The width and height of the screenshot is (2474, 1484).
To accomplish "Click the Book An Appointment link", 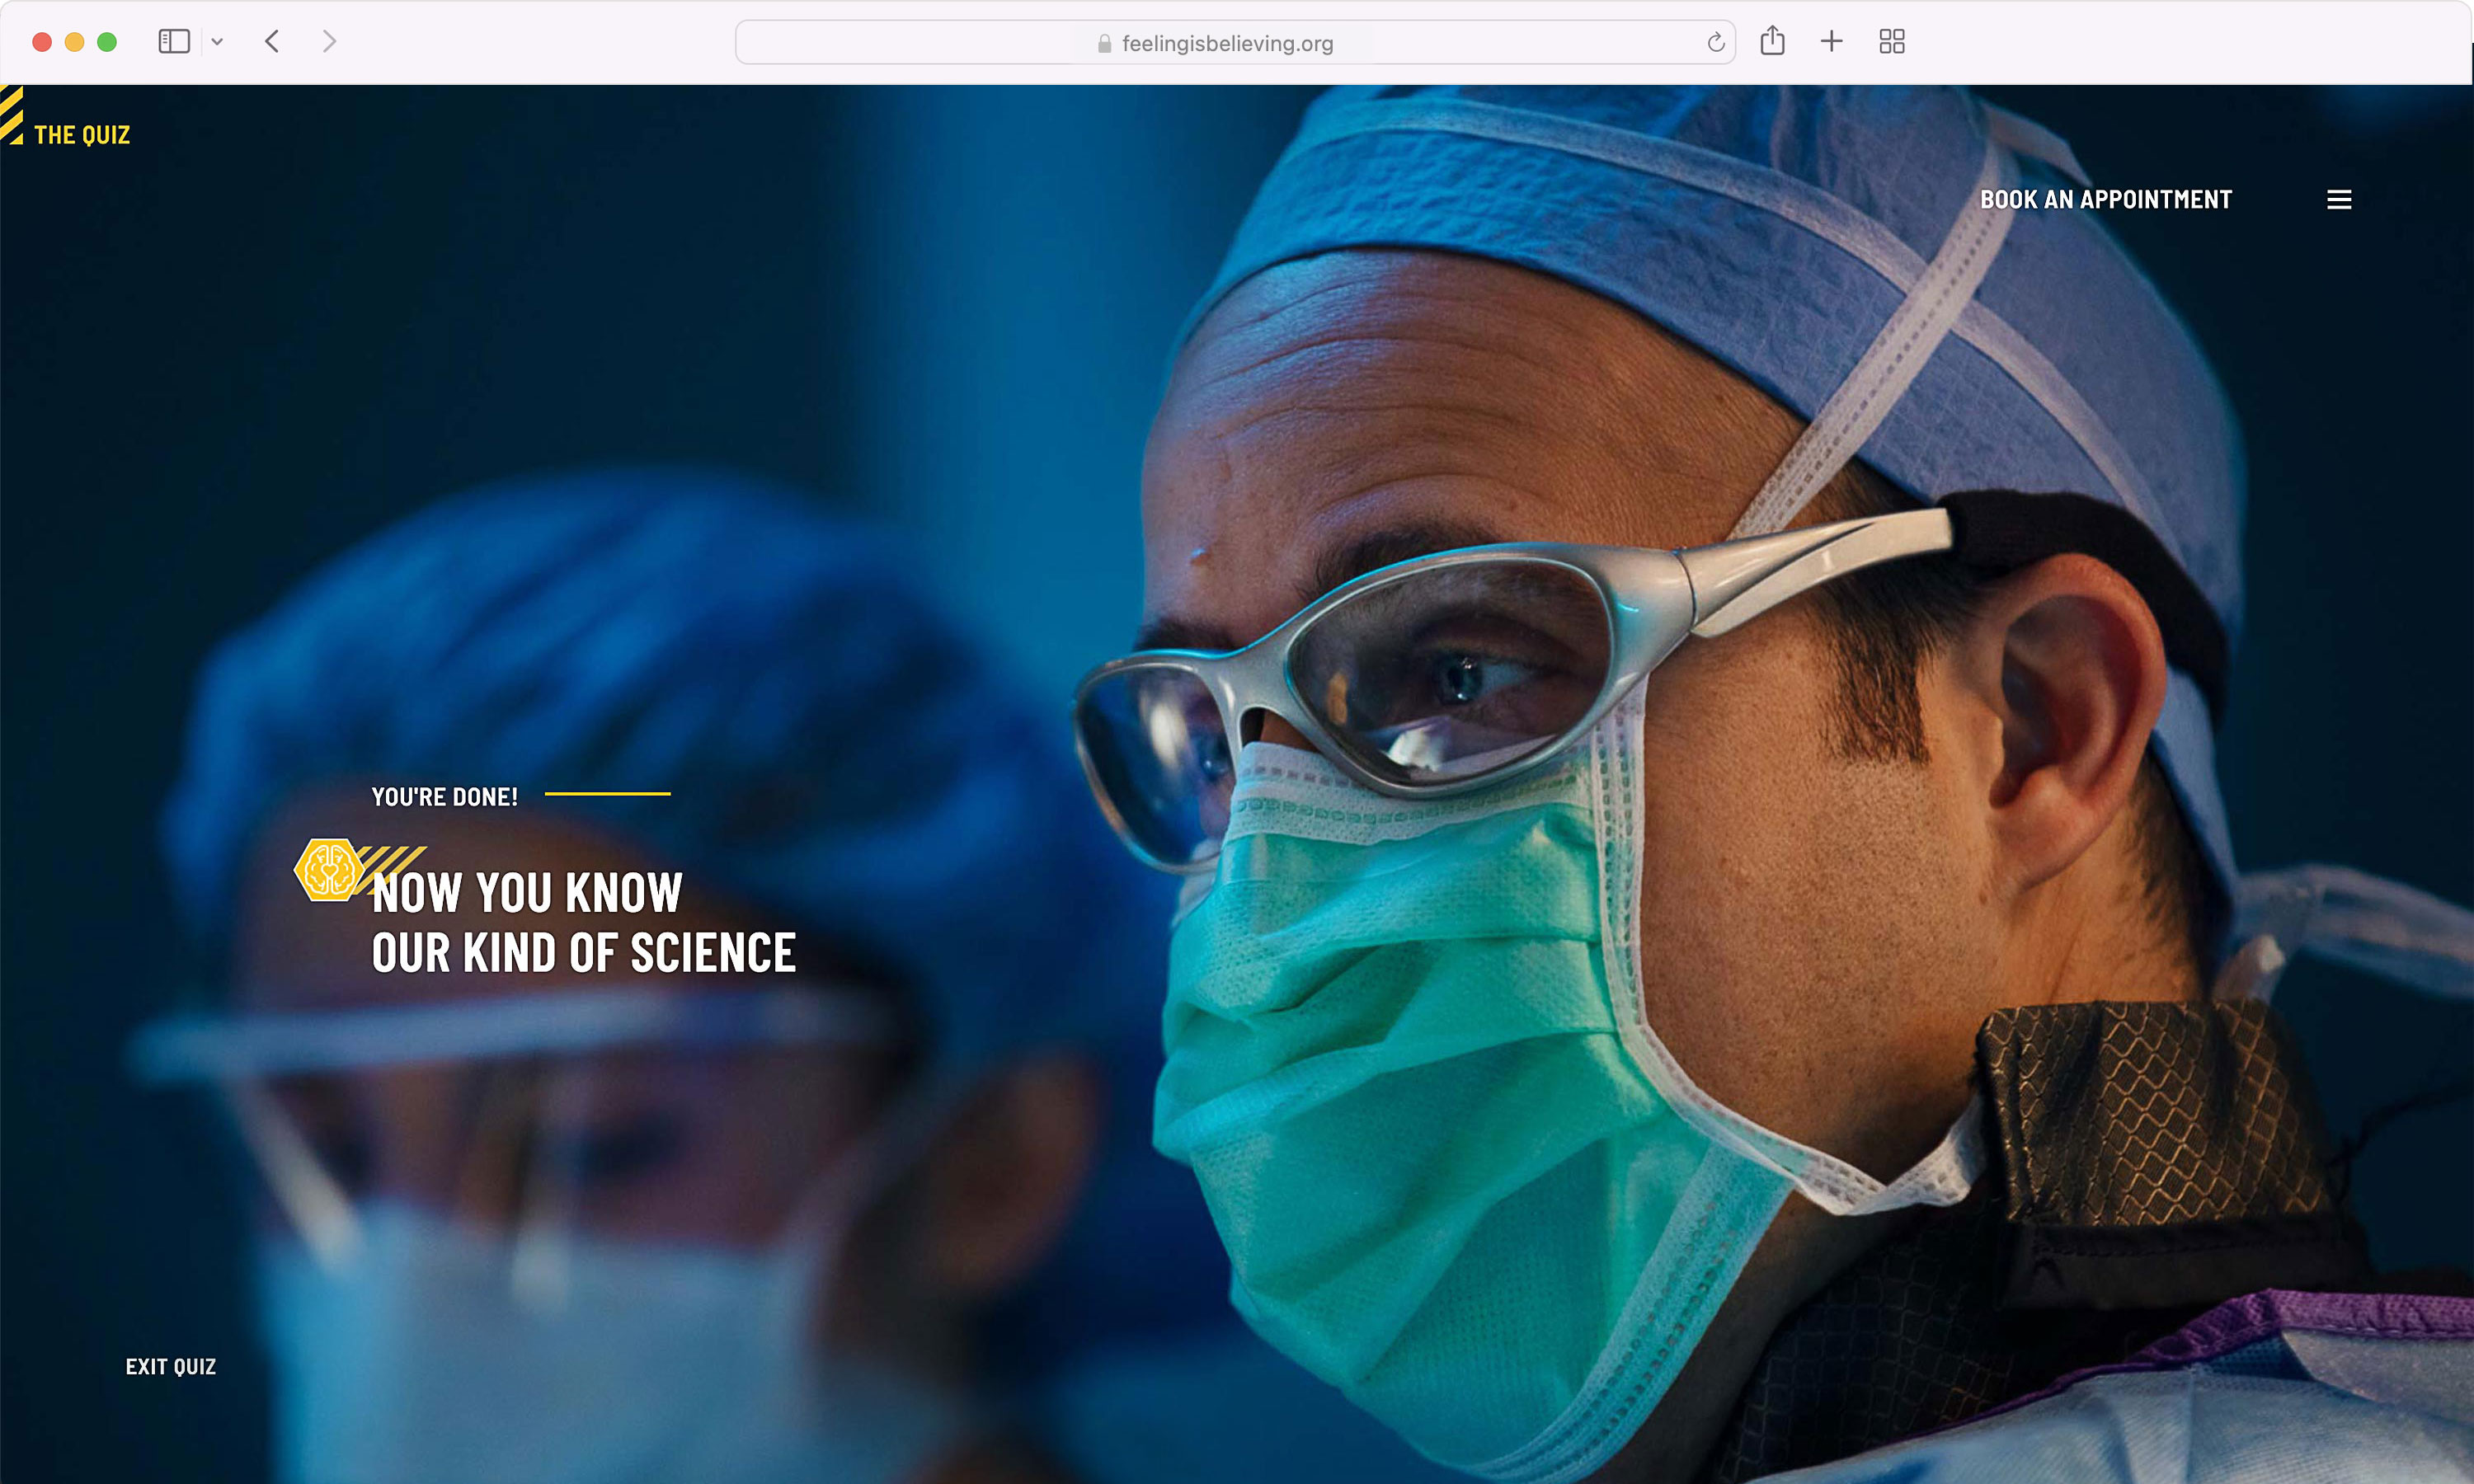I will tap(2105, 200).
